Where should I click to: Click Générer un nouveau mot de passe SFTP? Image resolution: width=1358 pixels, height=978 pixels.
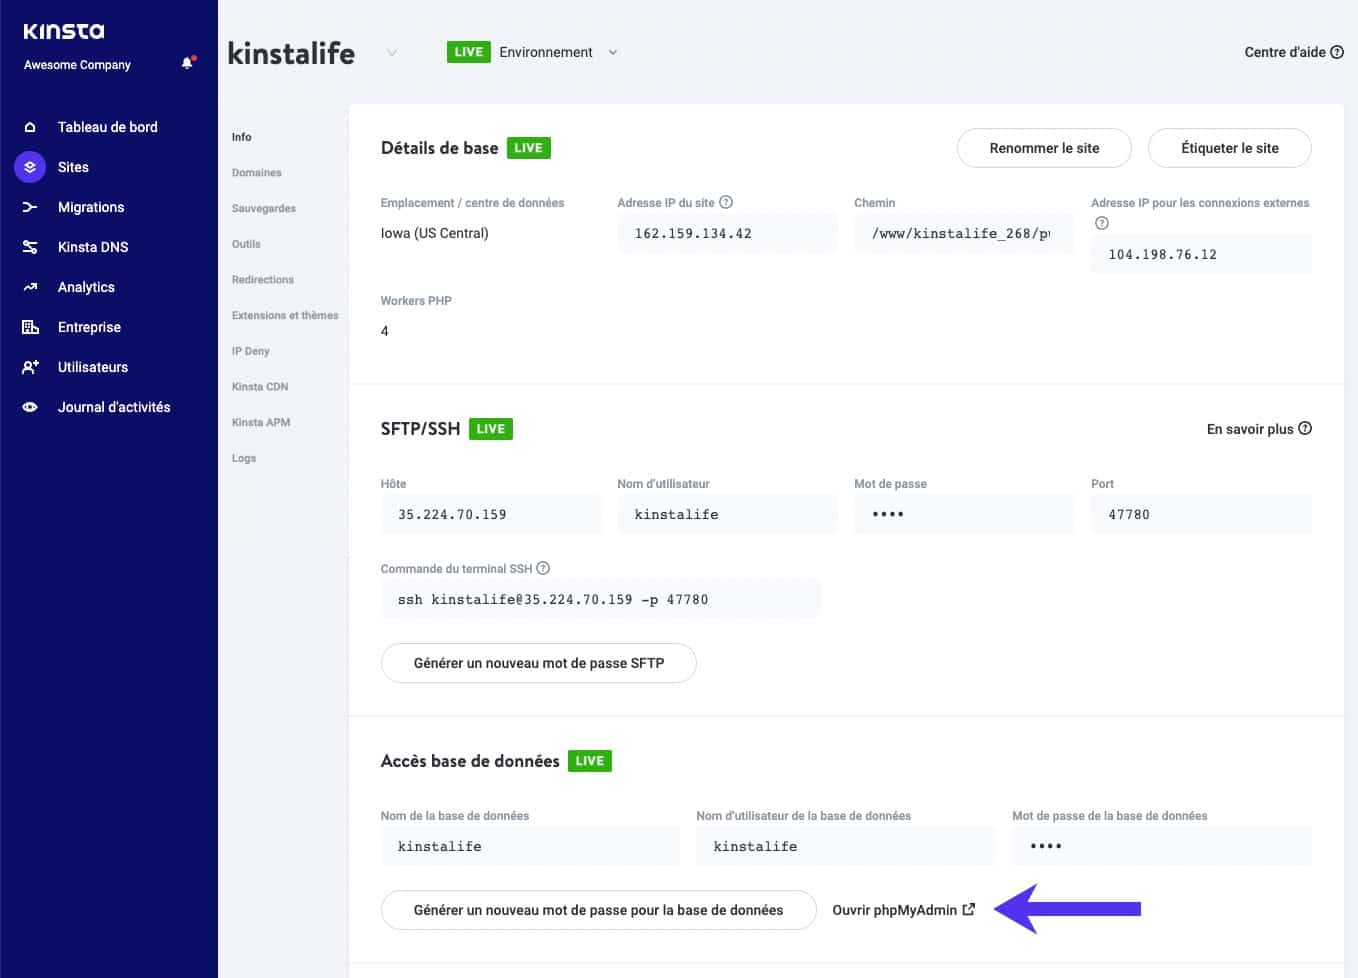(x=538, y=663)
